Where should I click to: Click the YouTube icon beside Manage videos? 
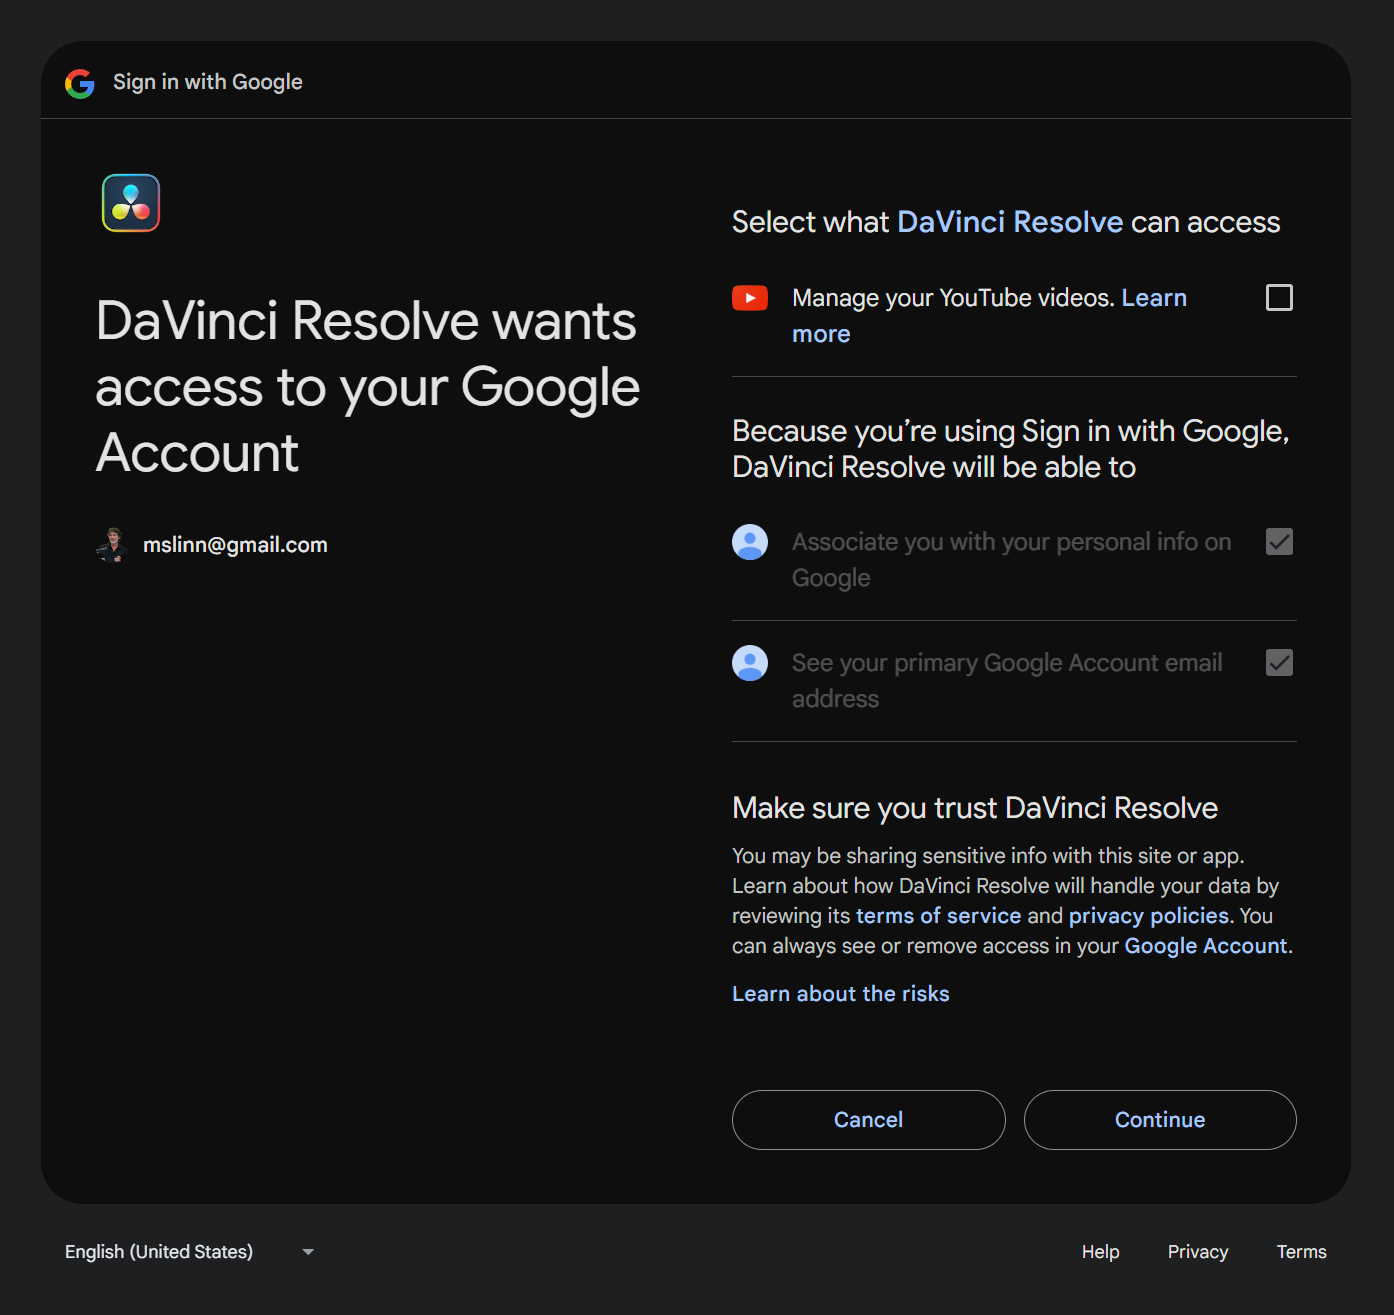750,298
